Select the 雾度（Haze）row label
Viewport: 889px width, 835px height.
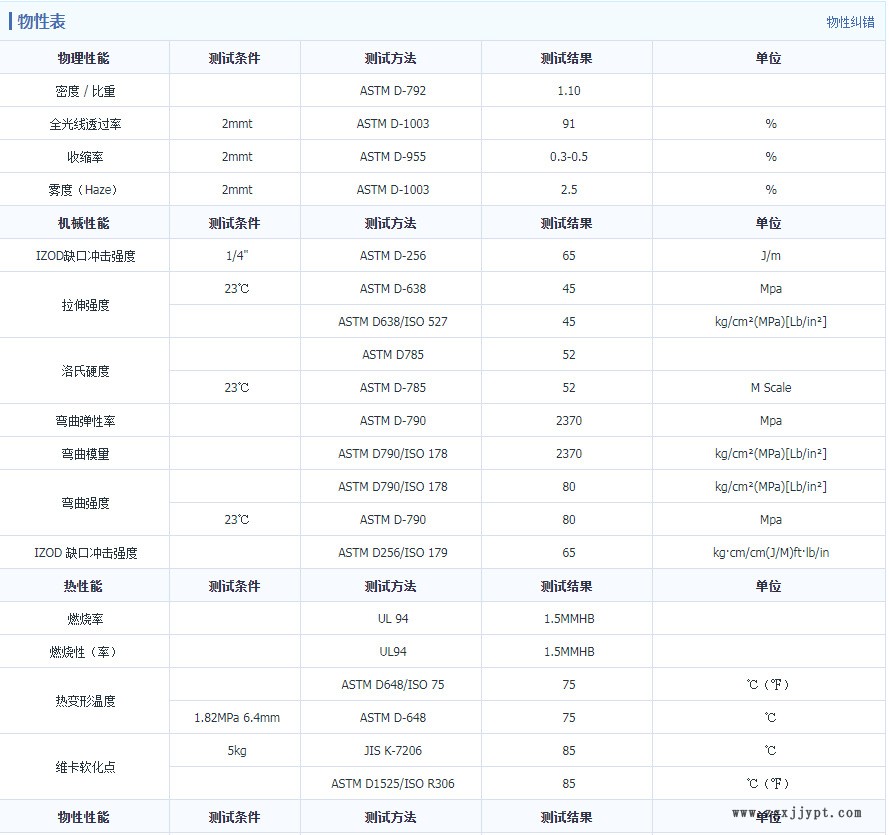pos(85,190)
